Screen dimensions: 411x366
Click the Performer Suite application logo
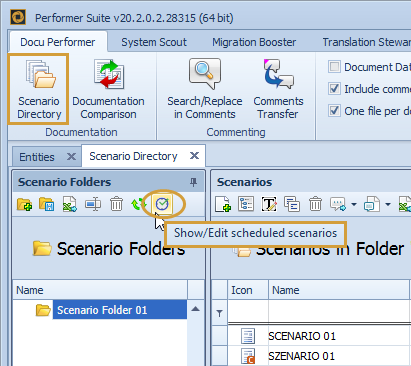click(x=18, y=17)
